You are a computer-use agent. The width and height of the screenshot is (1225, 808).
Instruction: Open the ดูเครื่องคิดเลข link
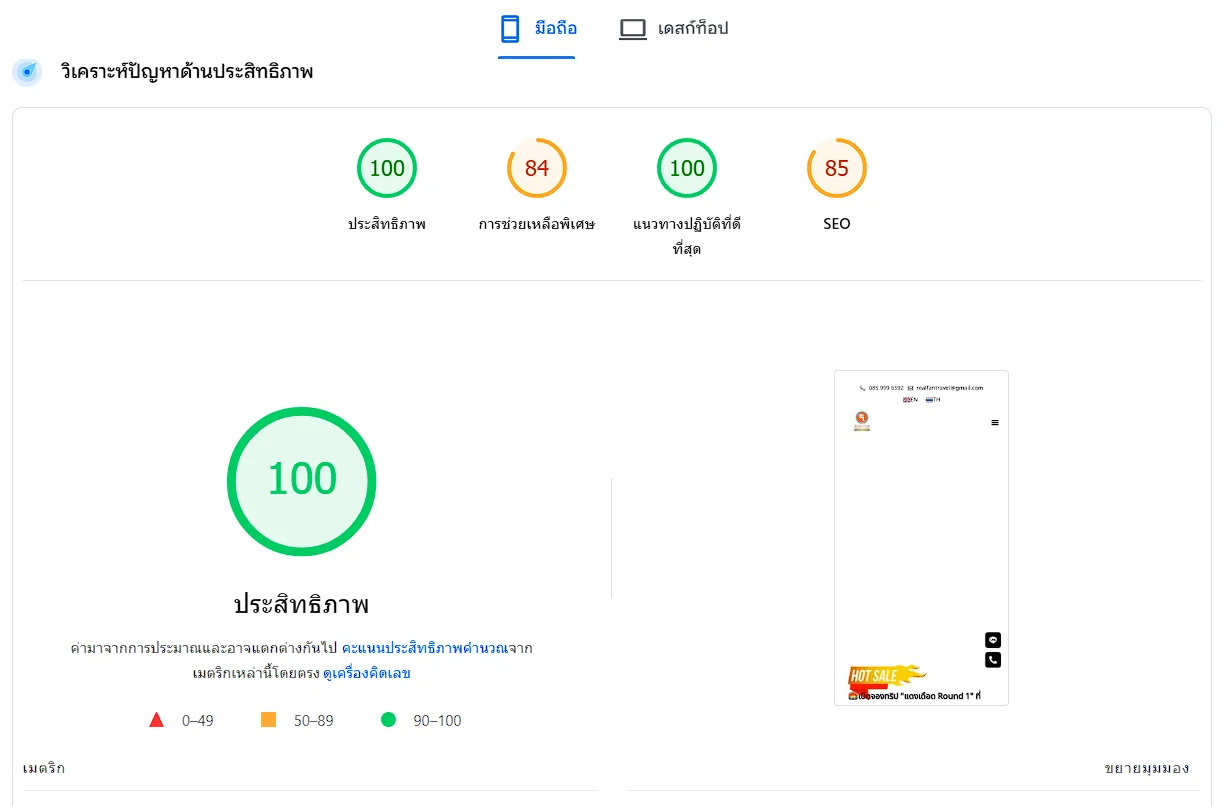(x=366, y=673)
